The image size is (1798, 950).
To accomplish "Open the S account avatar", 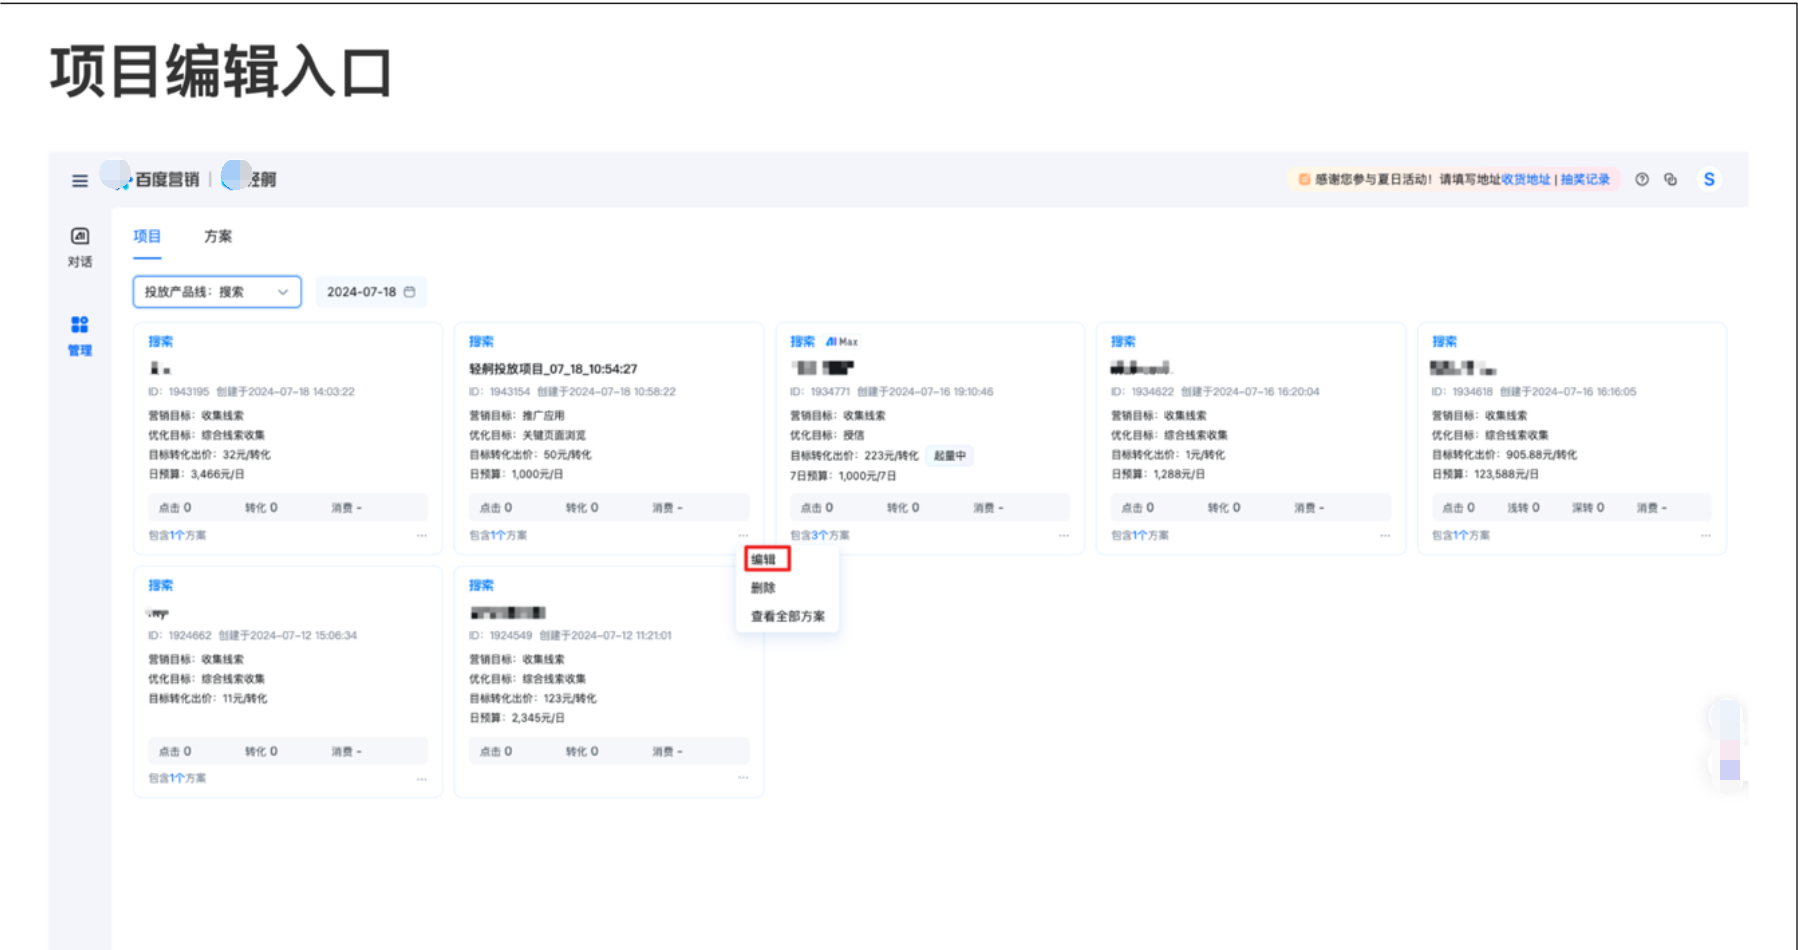I will pyautogui.click(x=1709, y=179).
